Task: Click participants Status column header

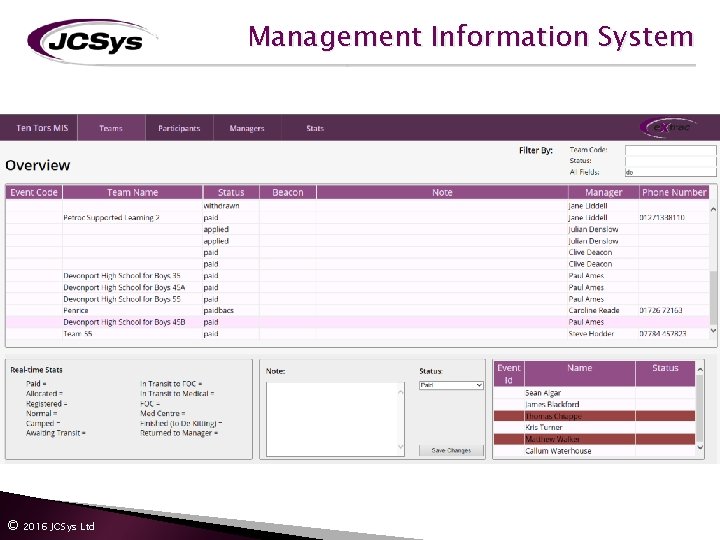Action: click(x=665, y=374)
